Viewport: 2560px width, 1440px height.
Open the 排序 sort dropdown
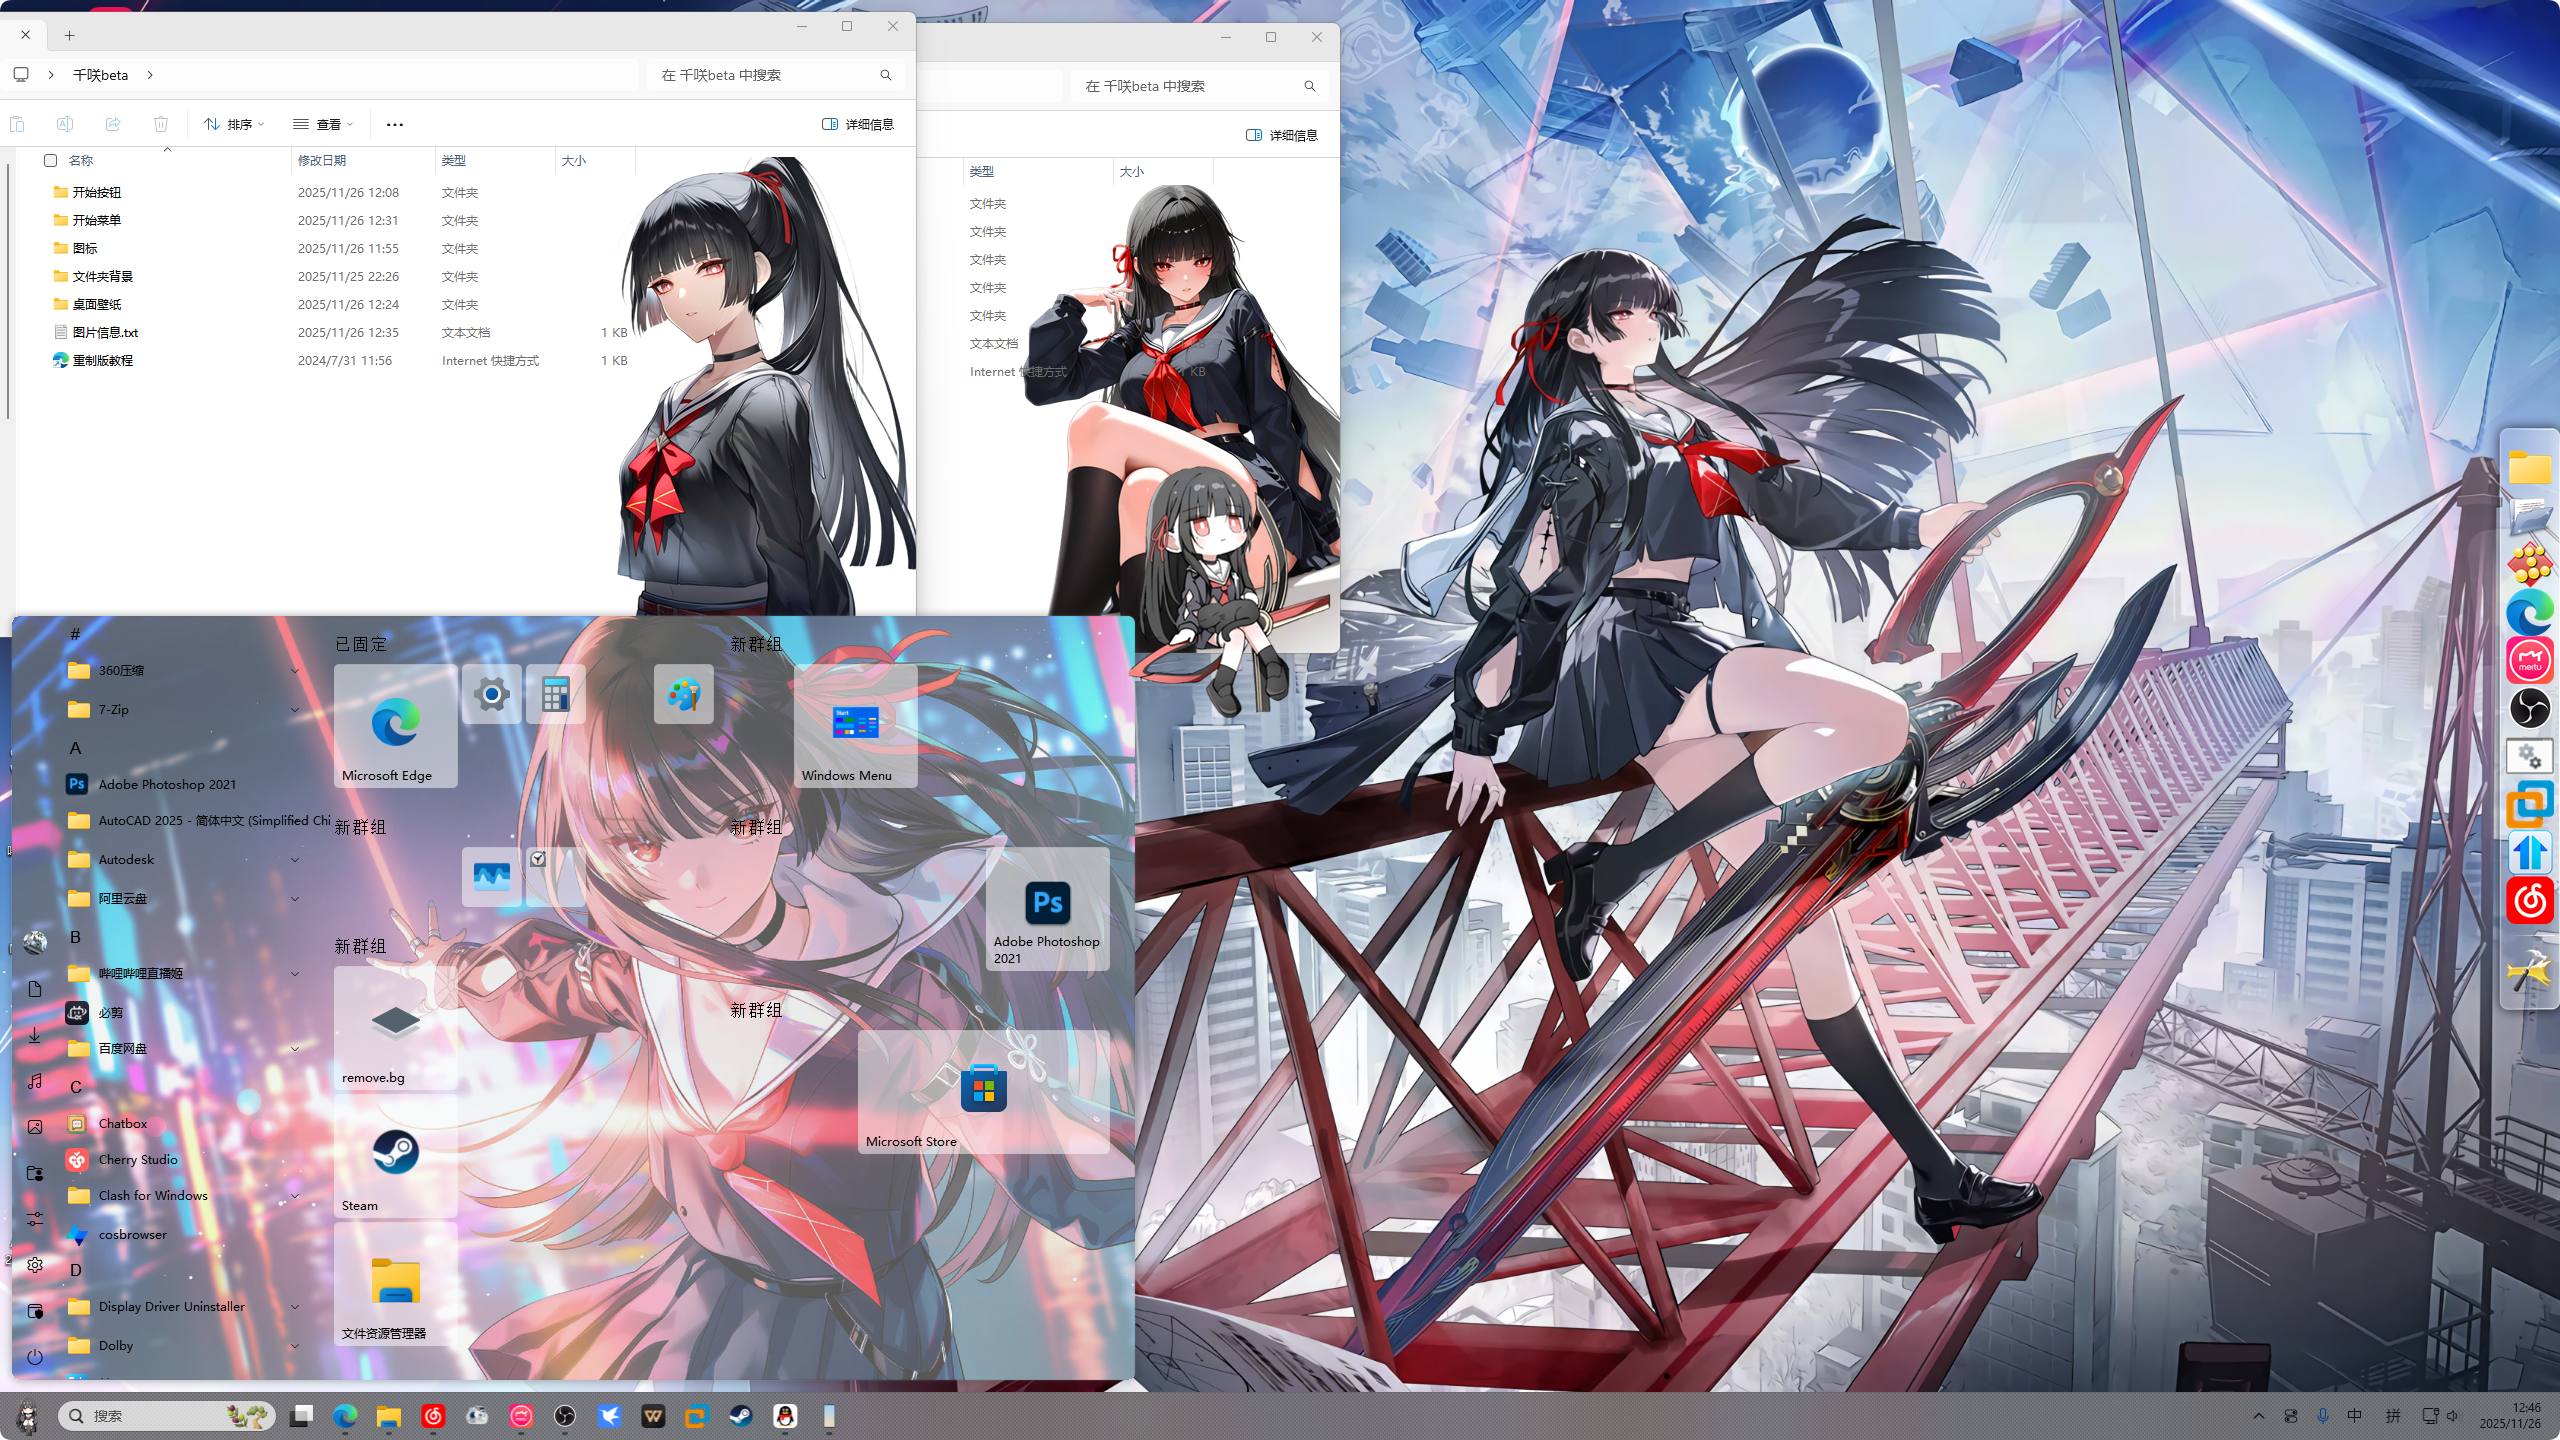point(234,124)
